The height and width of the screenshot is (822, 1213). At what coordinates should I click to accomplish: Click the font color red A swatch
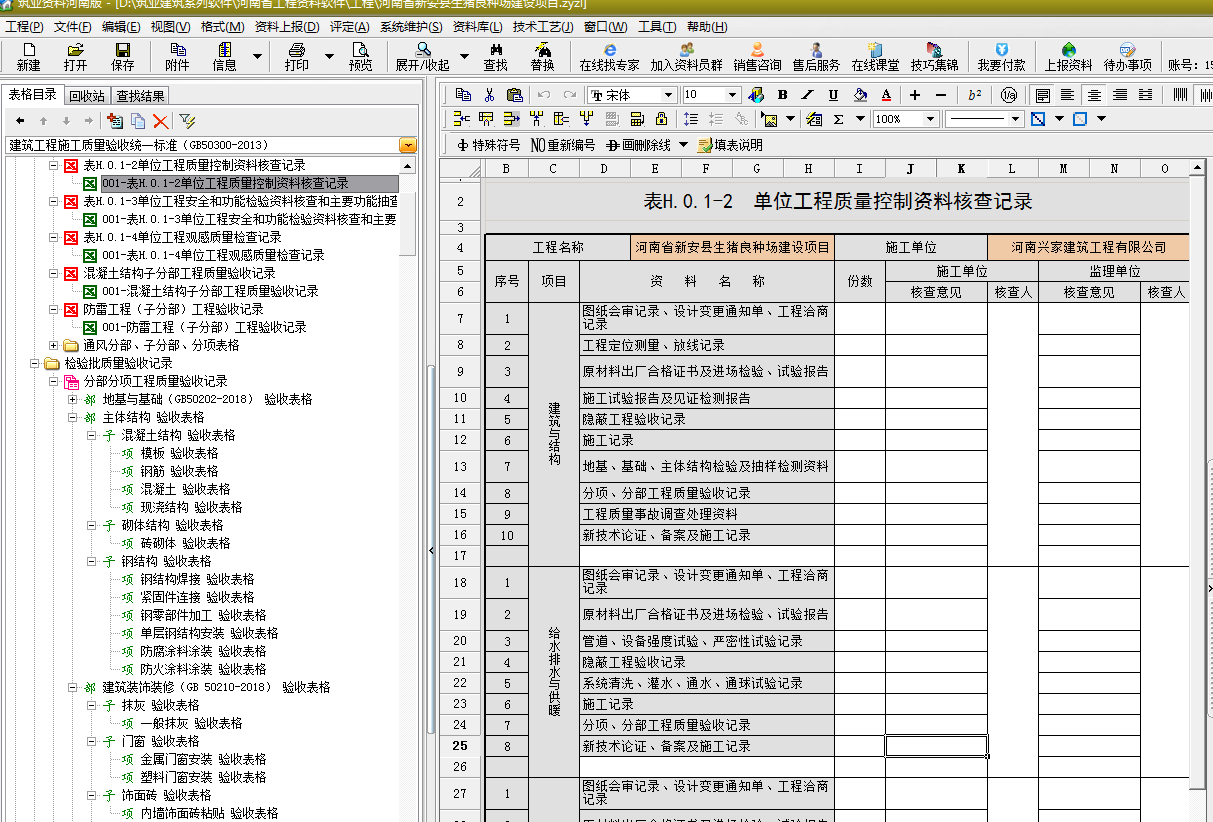(x=886, y=95)
